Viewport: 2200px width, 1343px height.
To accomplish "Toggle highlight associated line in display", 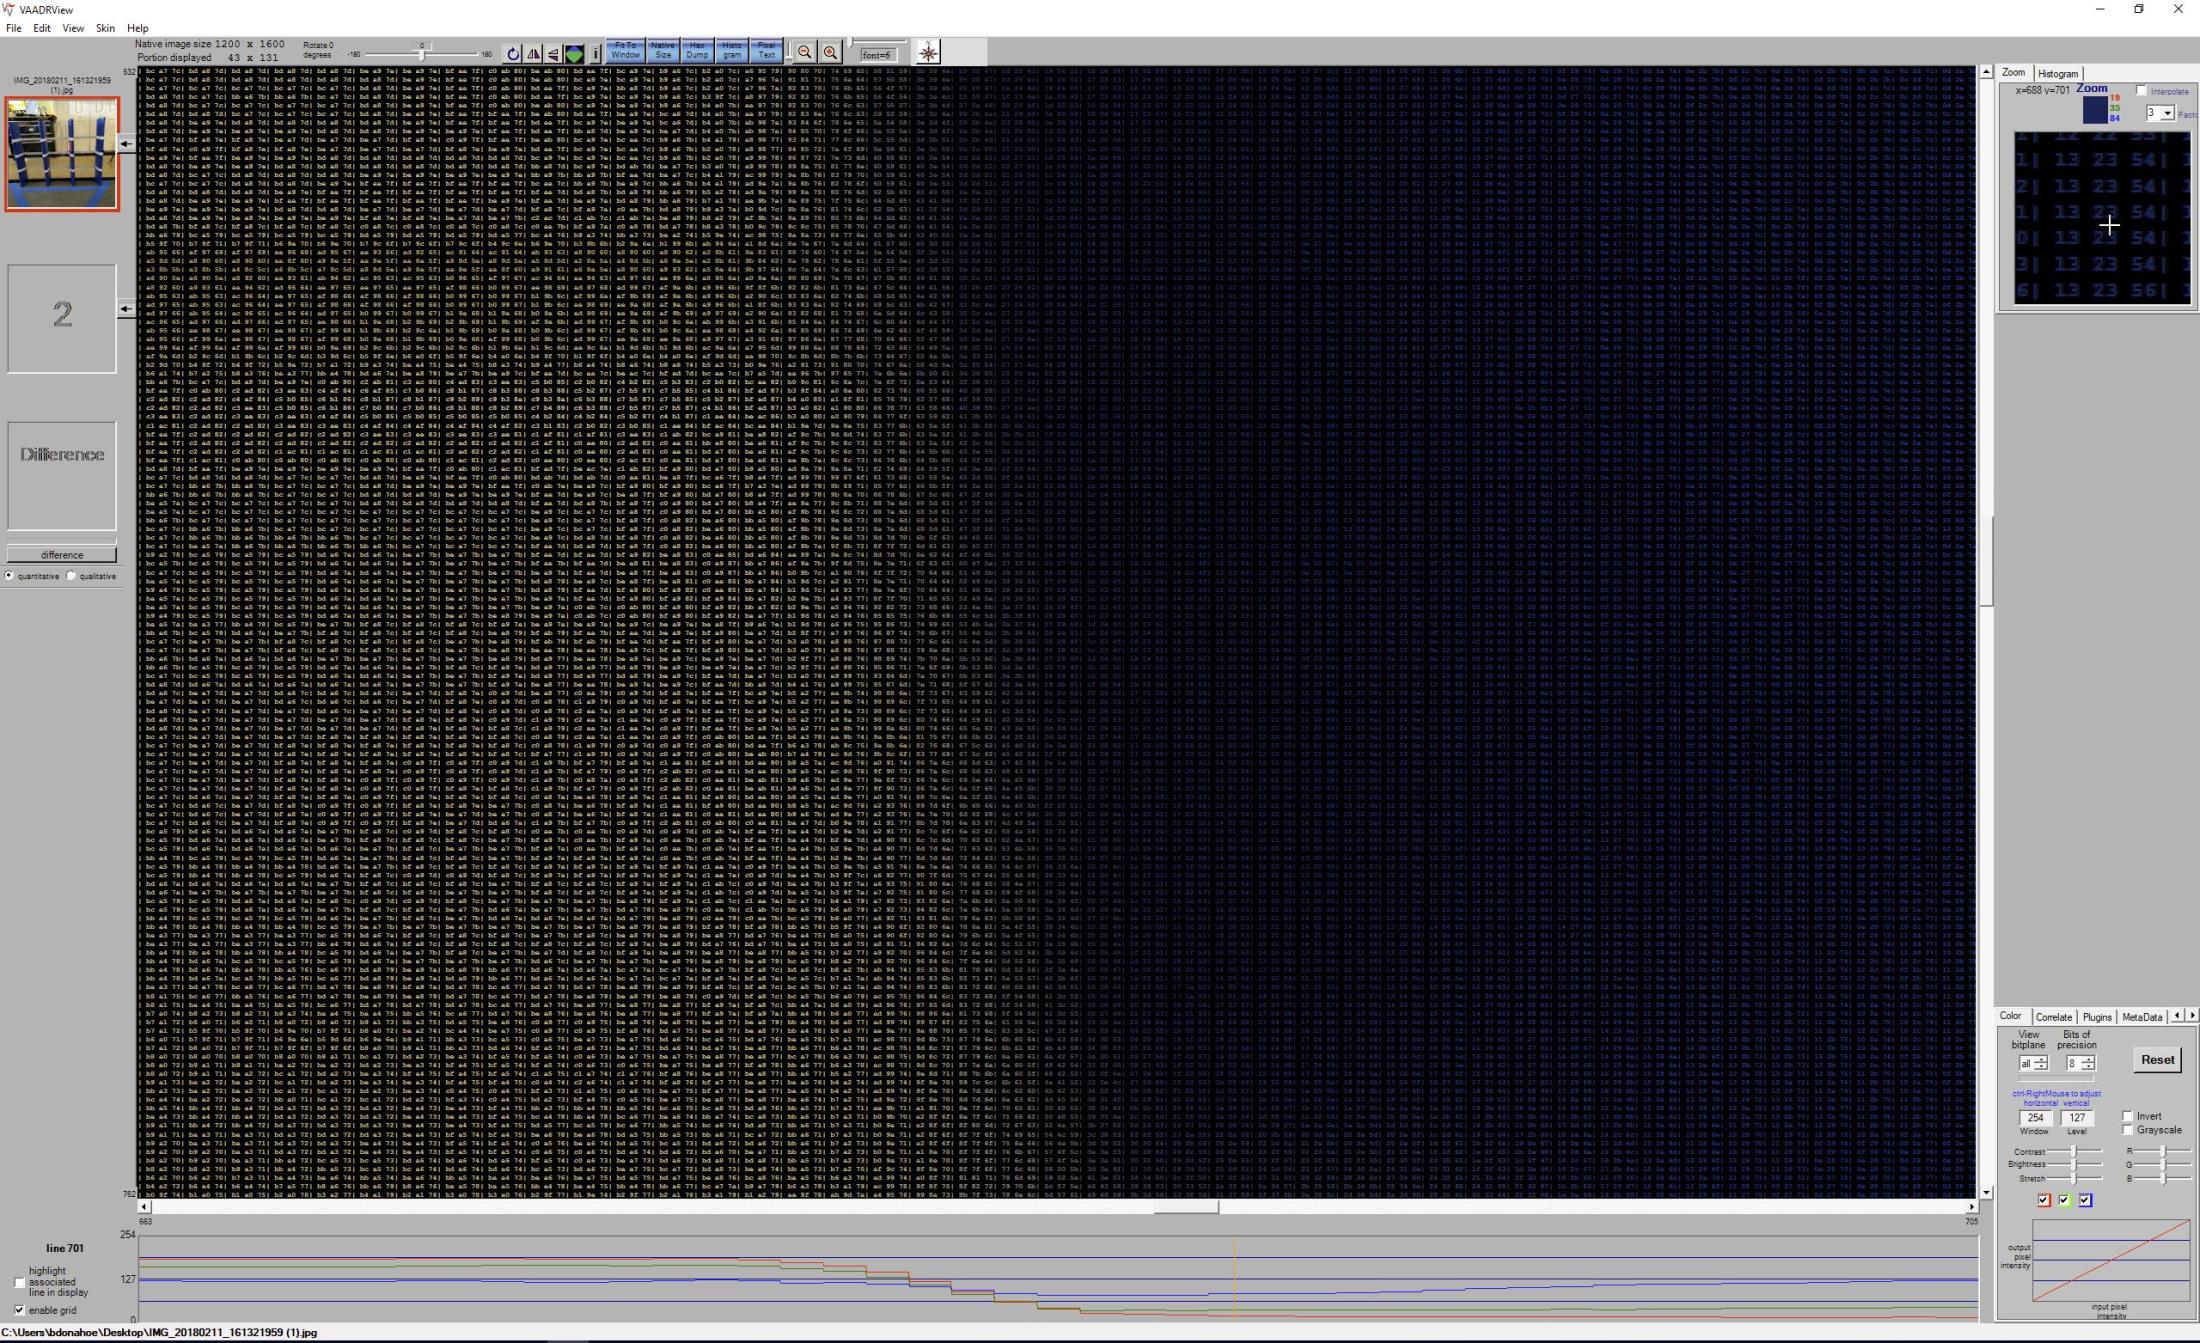I will (x=19, y=1282).
